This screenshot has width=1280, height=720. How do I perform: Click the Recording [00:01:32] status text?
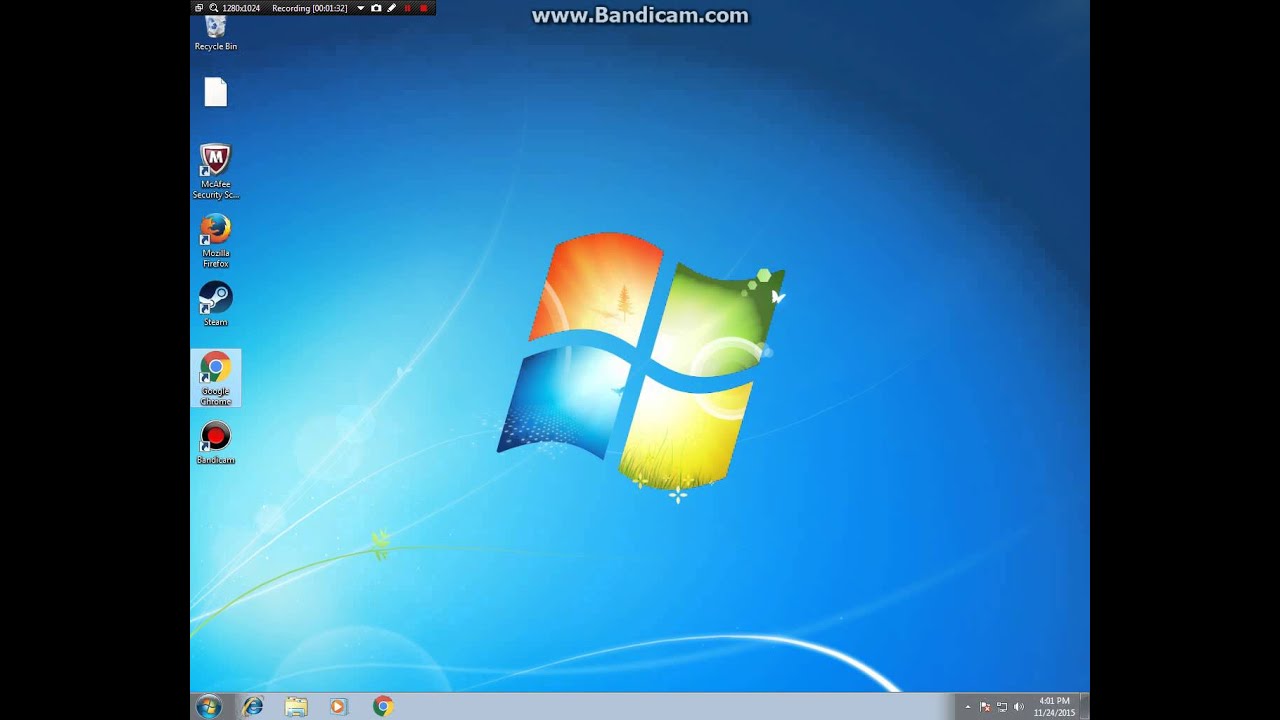pyautogui.click(x=310, y=8)
